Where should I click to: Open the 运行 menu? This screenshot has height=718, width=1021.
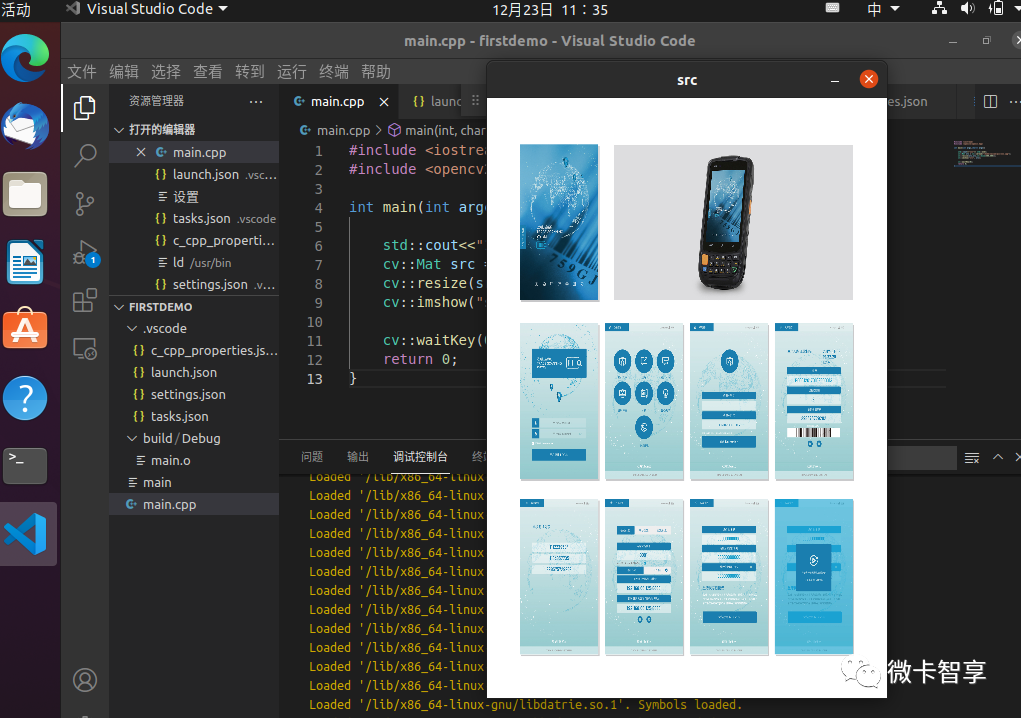coord(292,72)
